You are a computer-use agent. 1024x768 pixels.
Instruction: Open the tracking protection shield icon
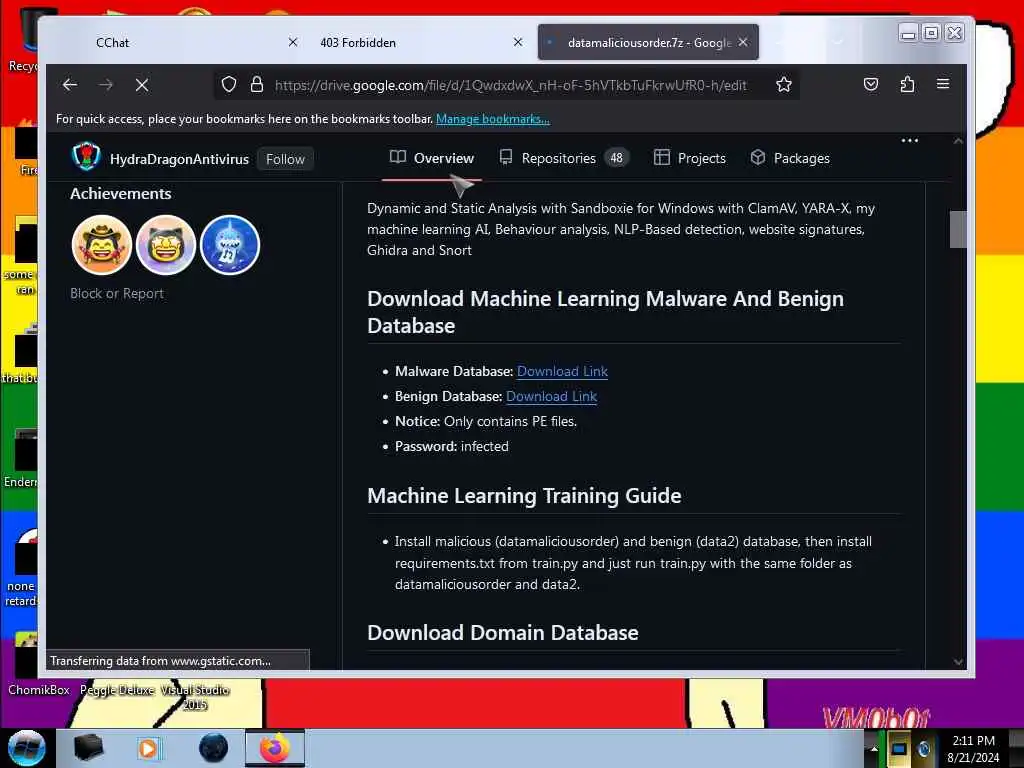(229, 85)
